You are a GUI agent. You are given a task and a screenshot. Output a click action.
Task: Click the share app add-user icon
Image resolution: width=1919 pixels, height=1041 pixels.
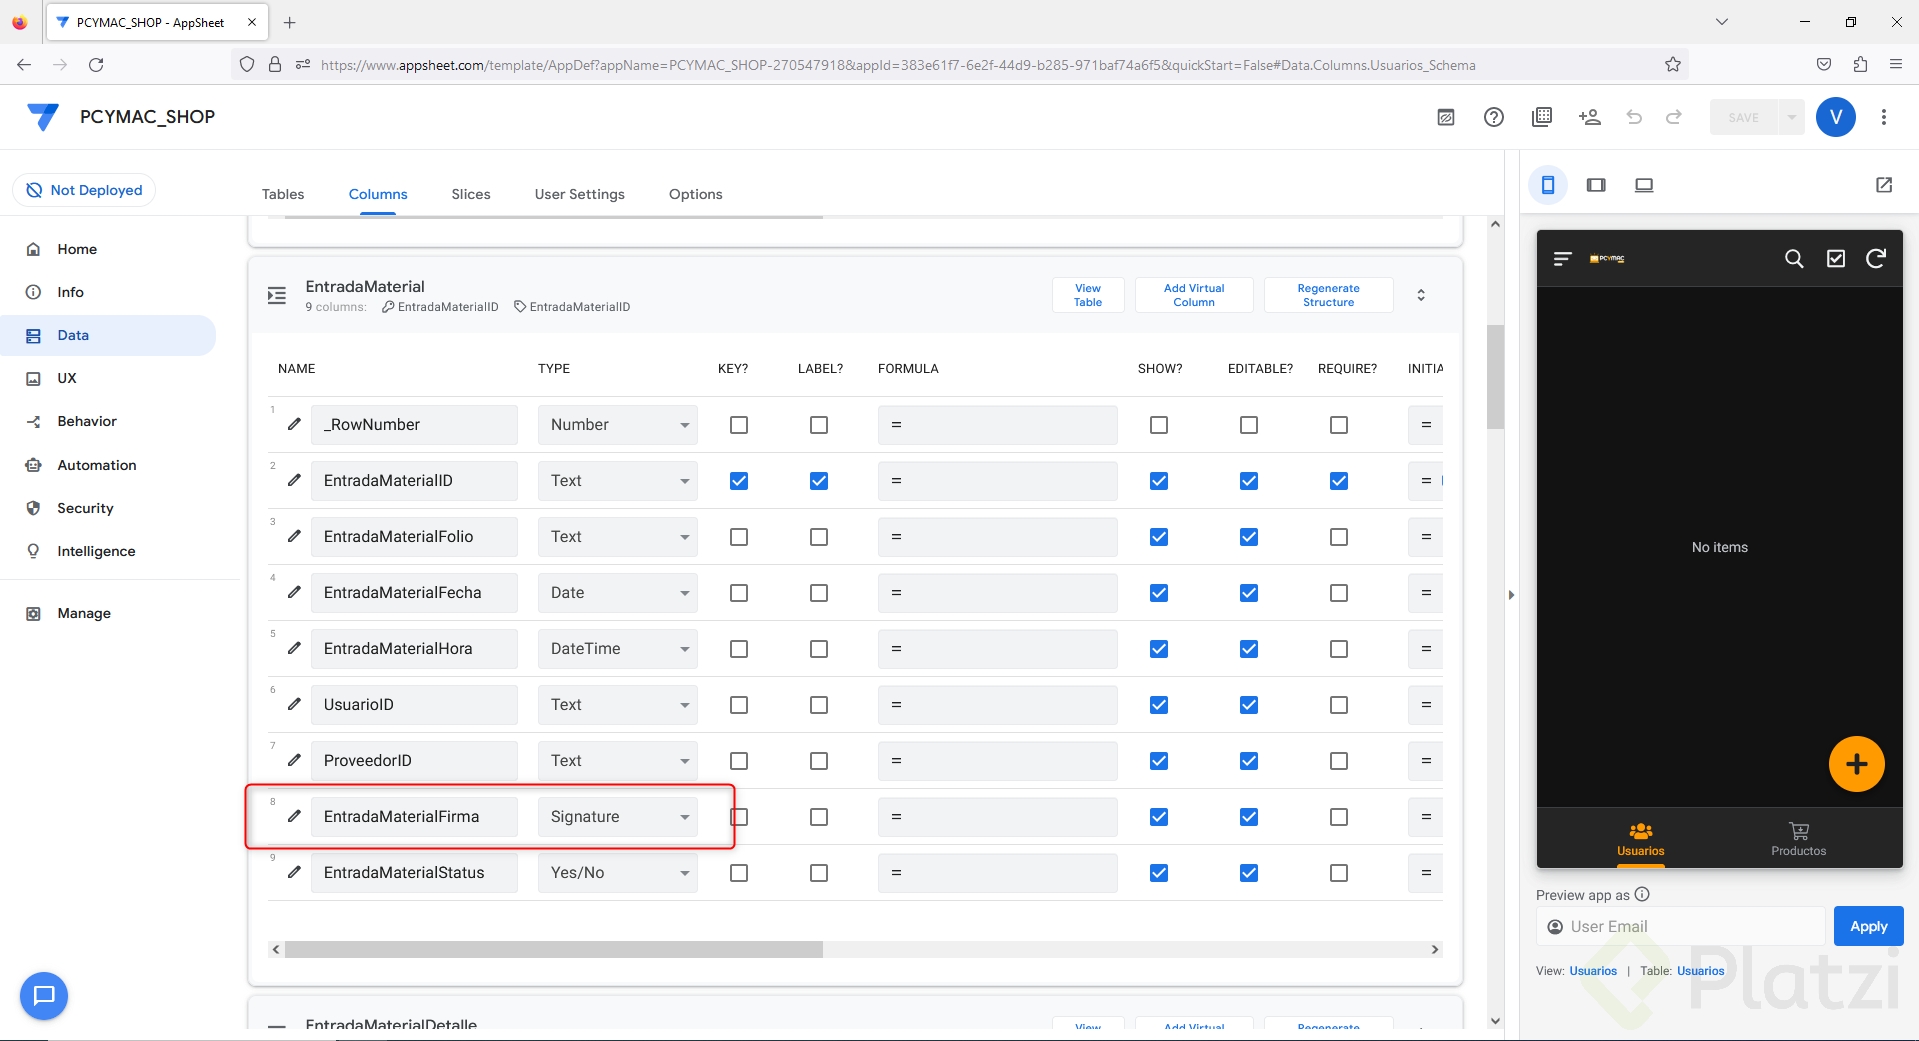point(1589,117)
